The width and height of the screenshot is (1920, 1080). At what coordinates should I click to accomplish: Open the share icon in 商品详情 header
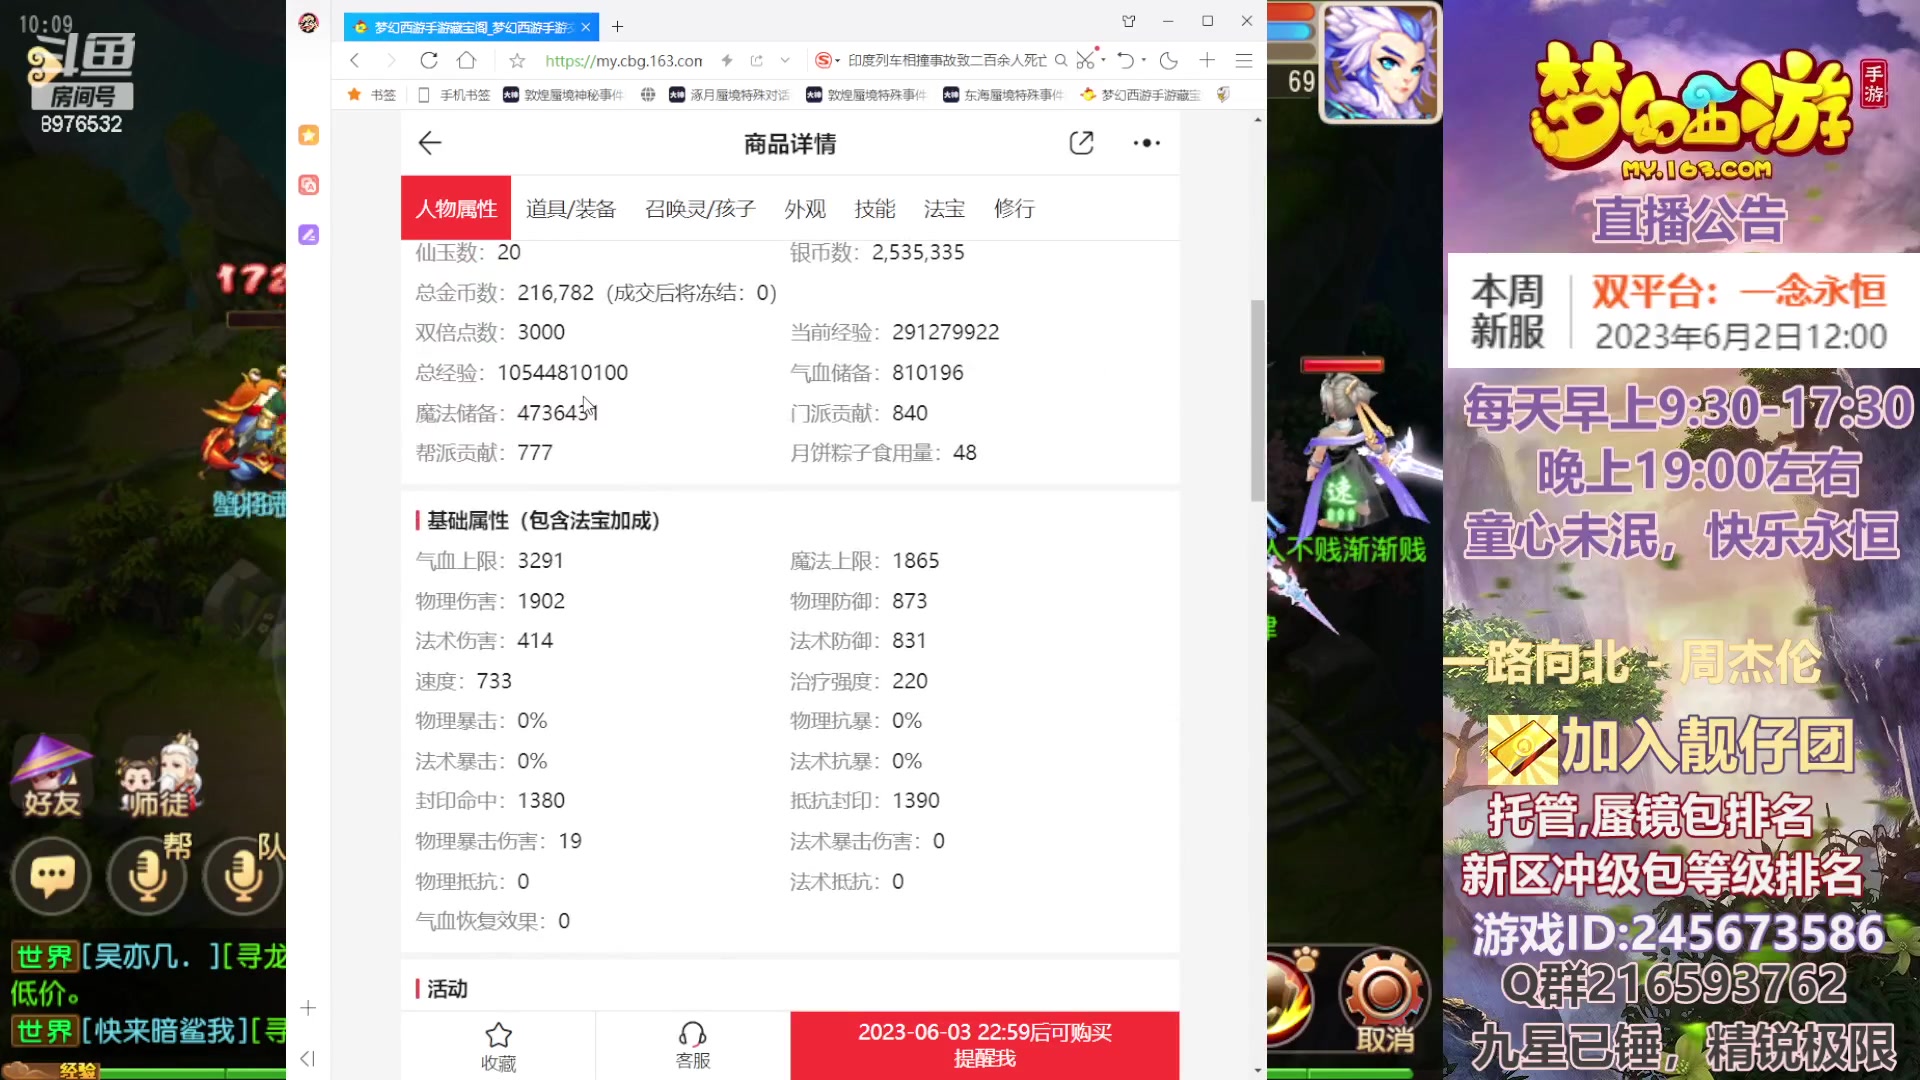pyautogui.click(x=1081, y=143)
